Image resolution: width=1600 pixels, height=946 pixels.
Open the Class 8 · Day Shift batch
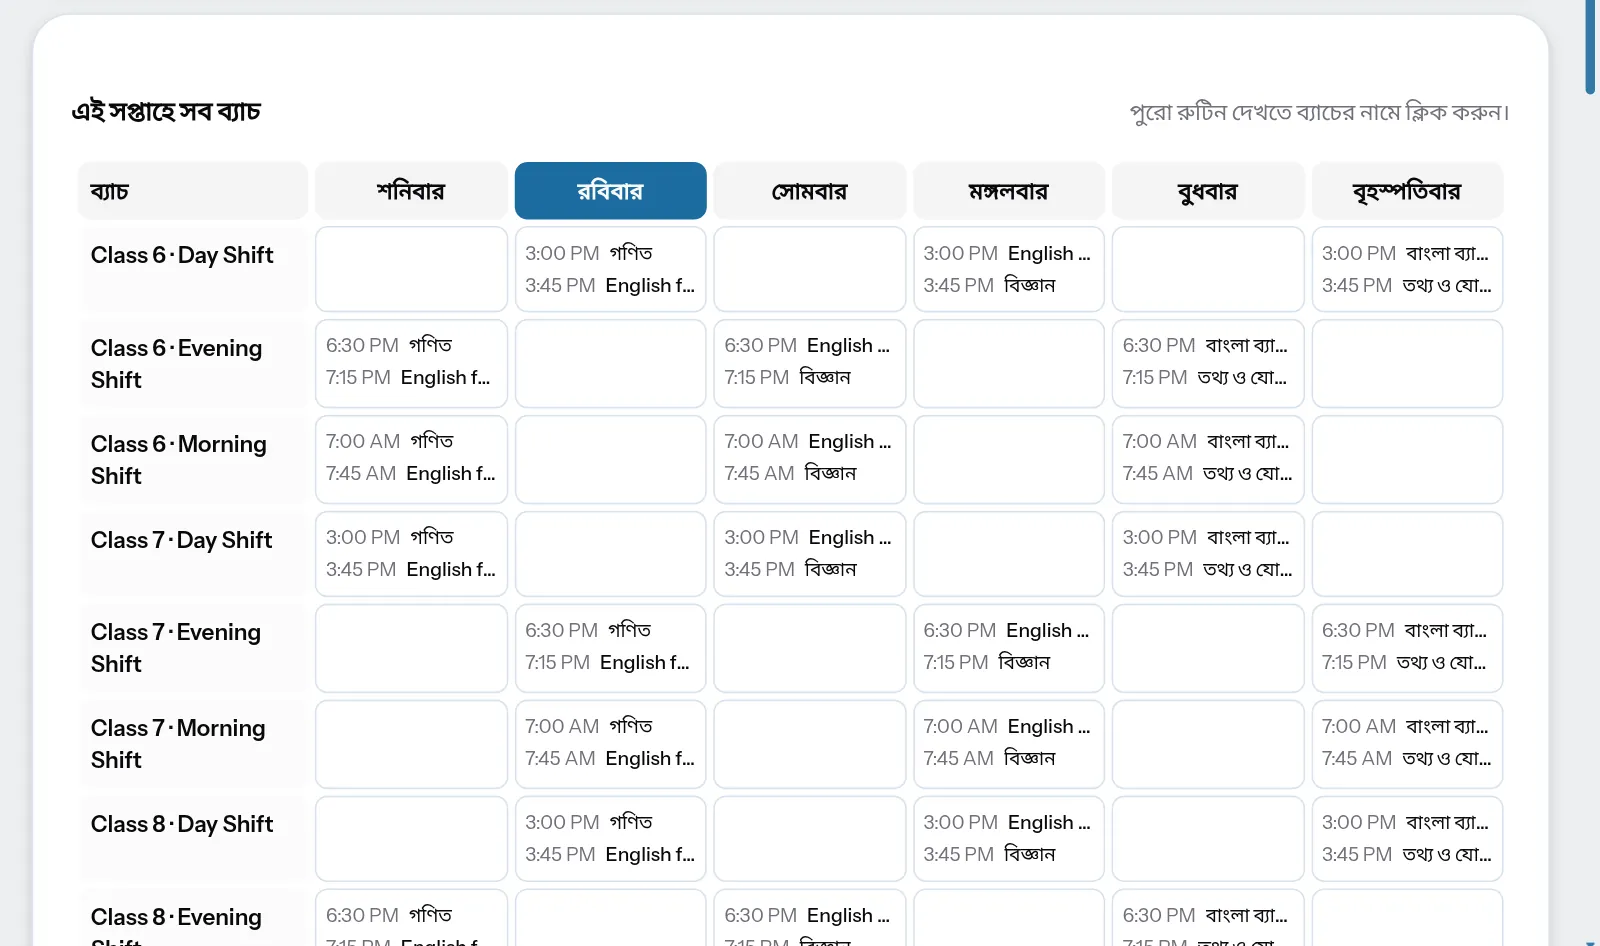point(182,825)
